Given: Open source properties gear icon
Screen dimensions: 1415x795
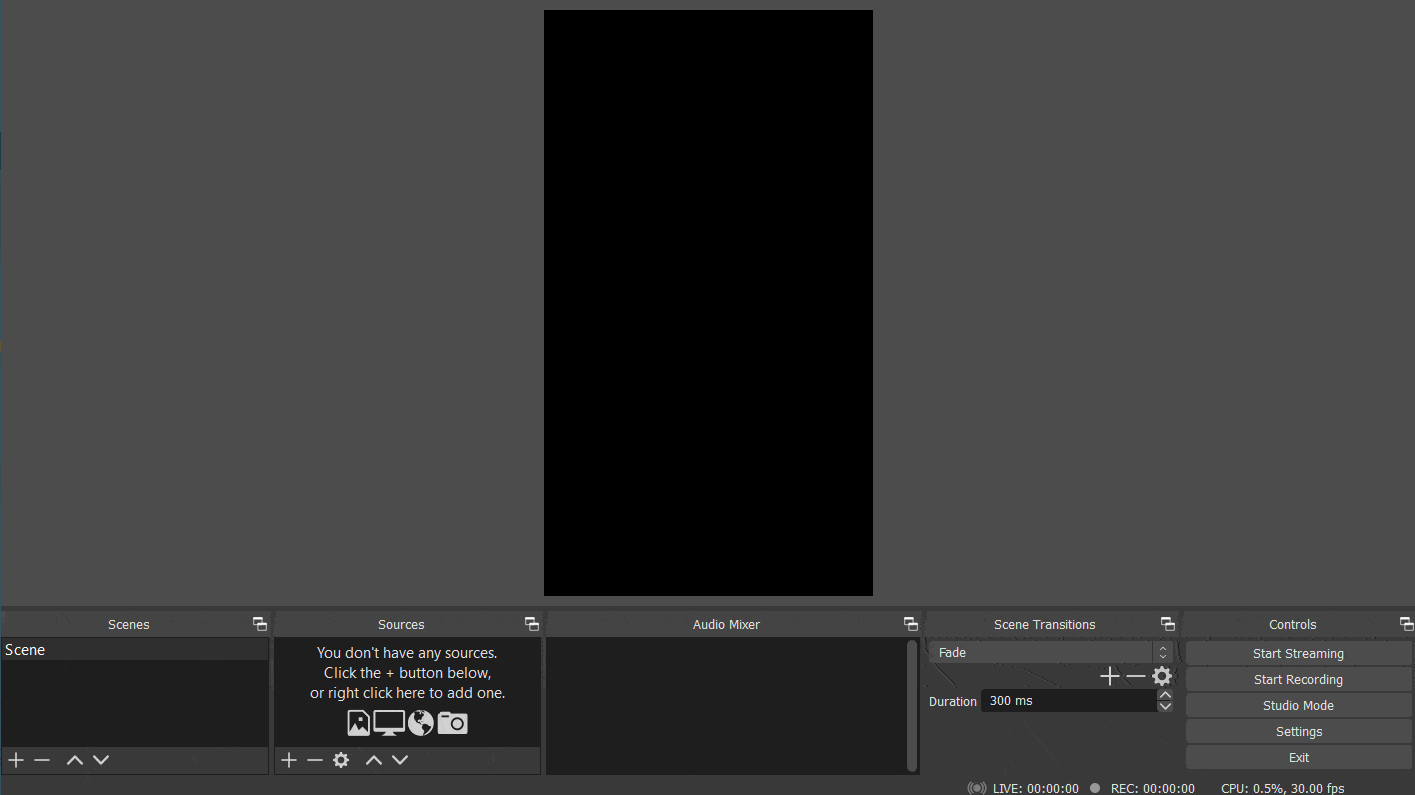Looking at the screenshot, I should coord(341,760).
